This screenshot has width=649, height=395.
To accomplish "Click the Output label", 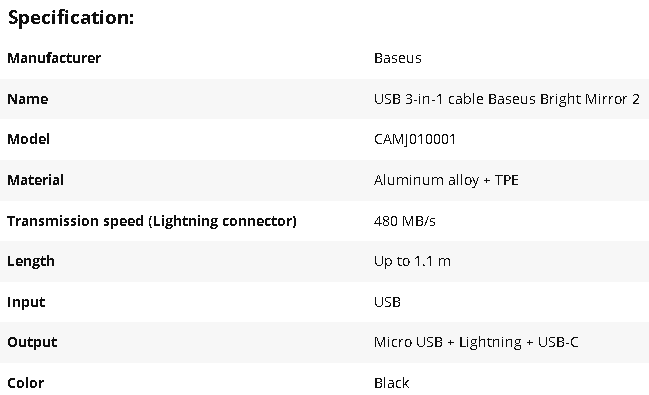I will pos(32,342).
